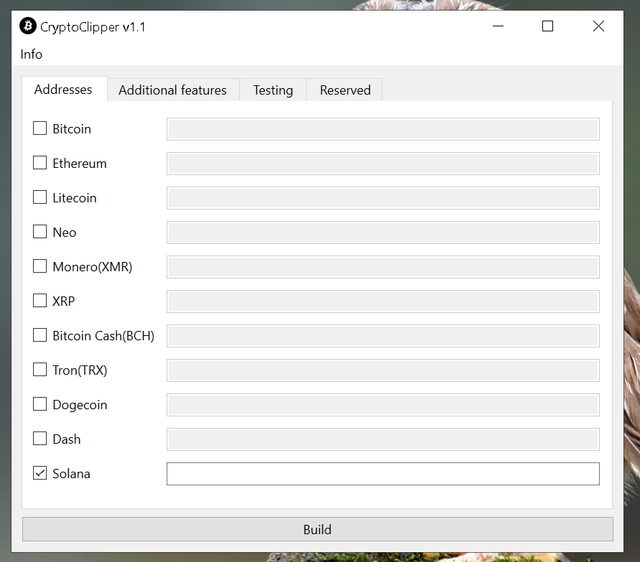The height and width of the screenshot is (562, 640).
Task: Click the CryptoClipper v1.1 window title
Action: click(x=93, y=27)
